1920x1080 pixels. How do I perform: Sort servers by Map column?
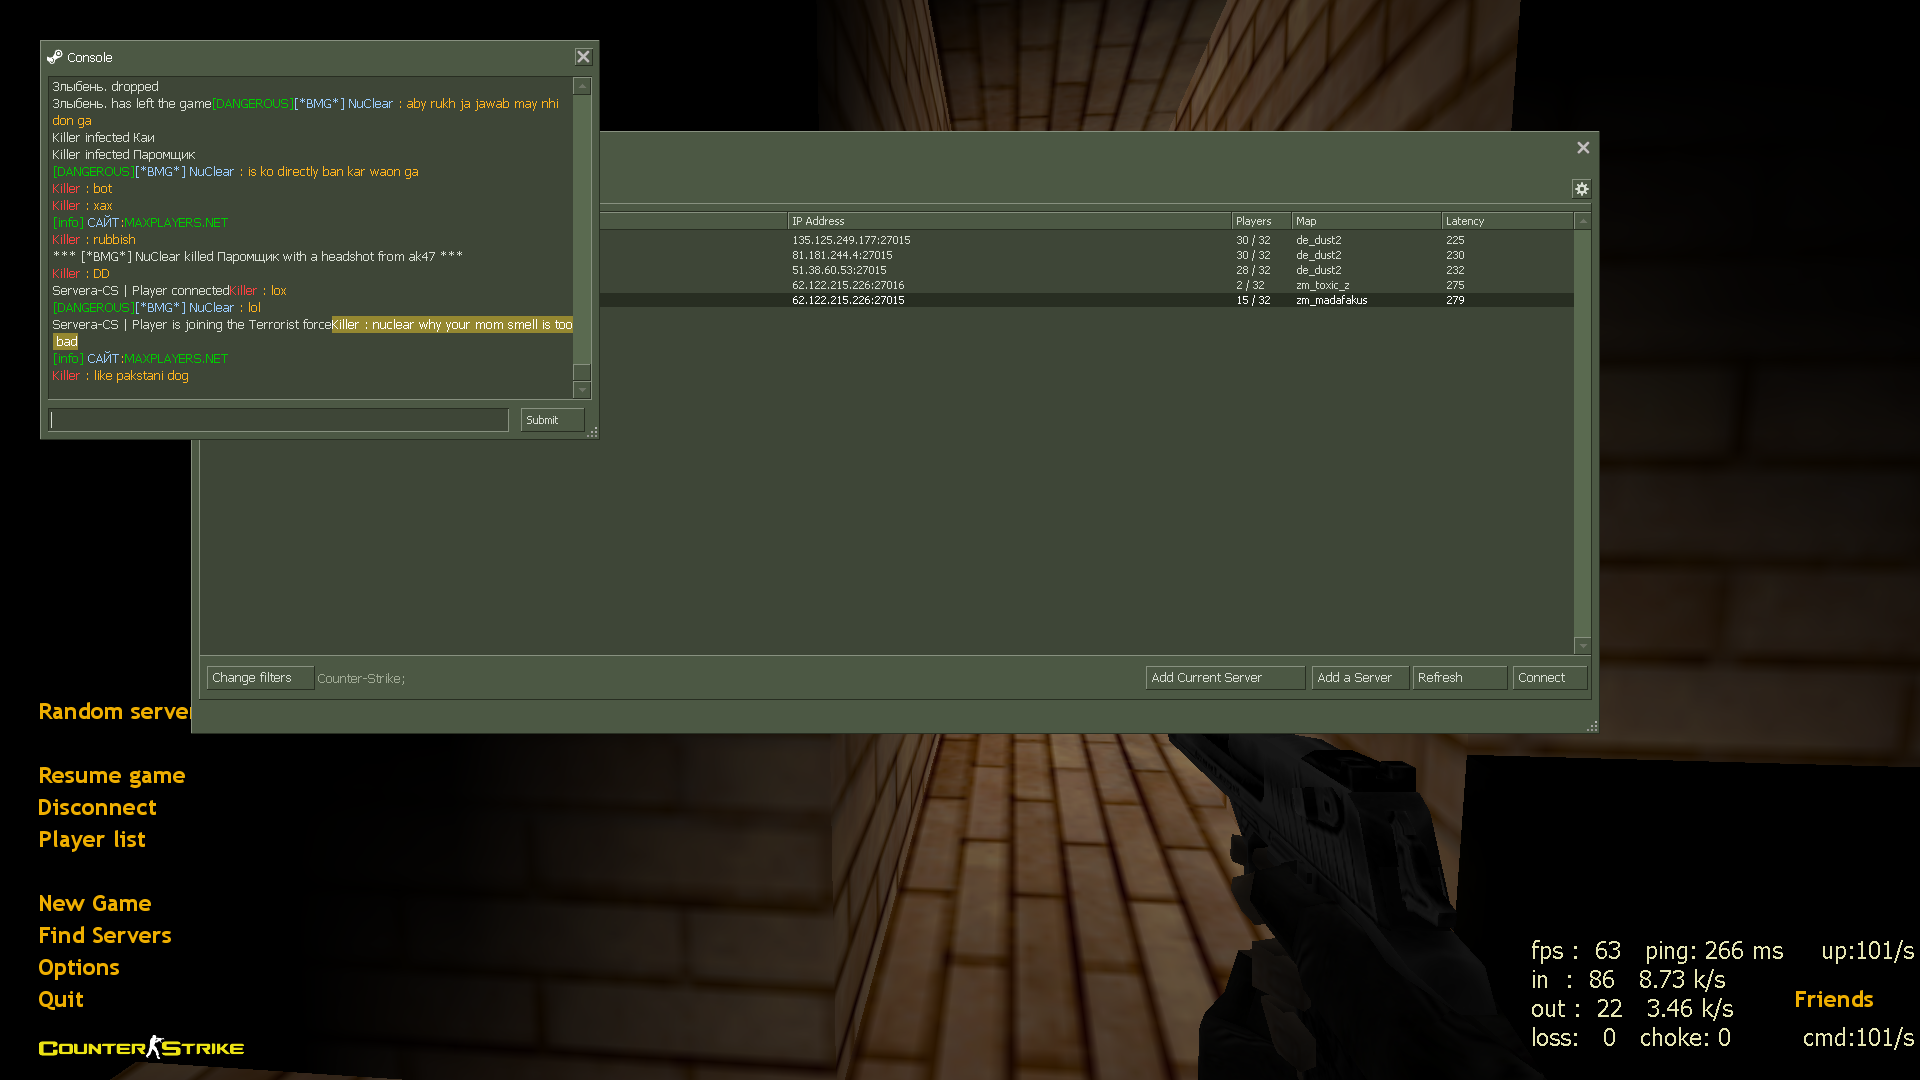tap(1367, 221)
